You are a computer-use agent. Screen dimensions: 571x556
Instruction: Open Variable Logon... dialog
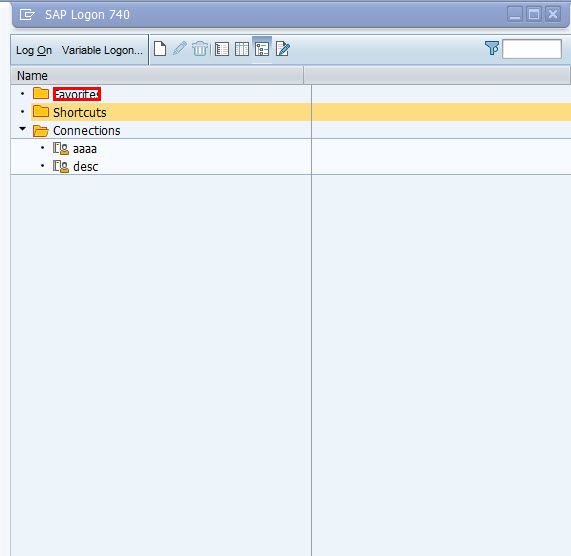pyautogui.click(x=102, y=50)
